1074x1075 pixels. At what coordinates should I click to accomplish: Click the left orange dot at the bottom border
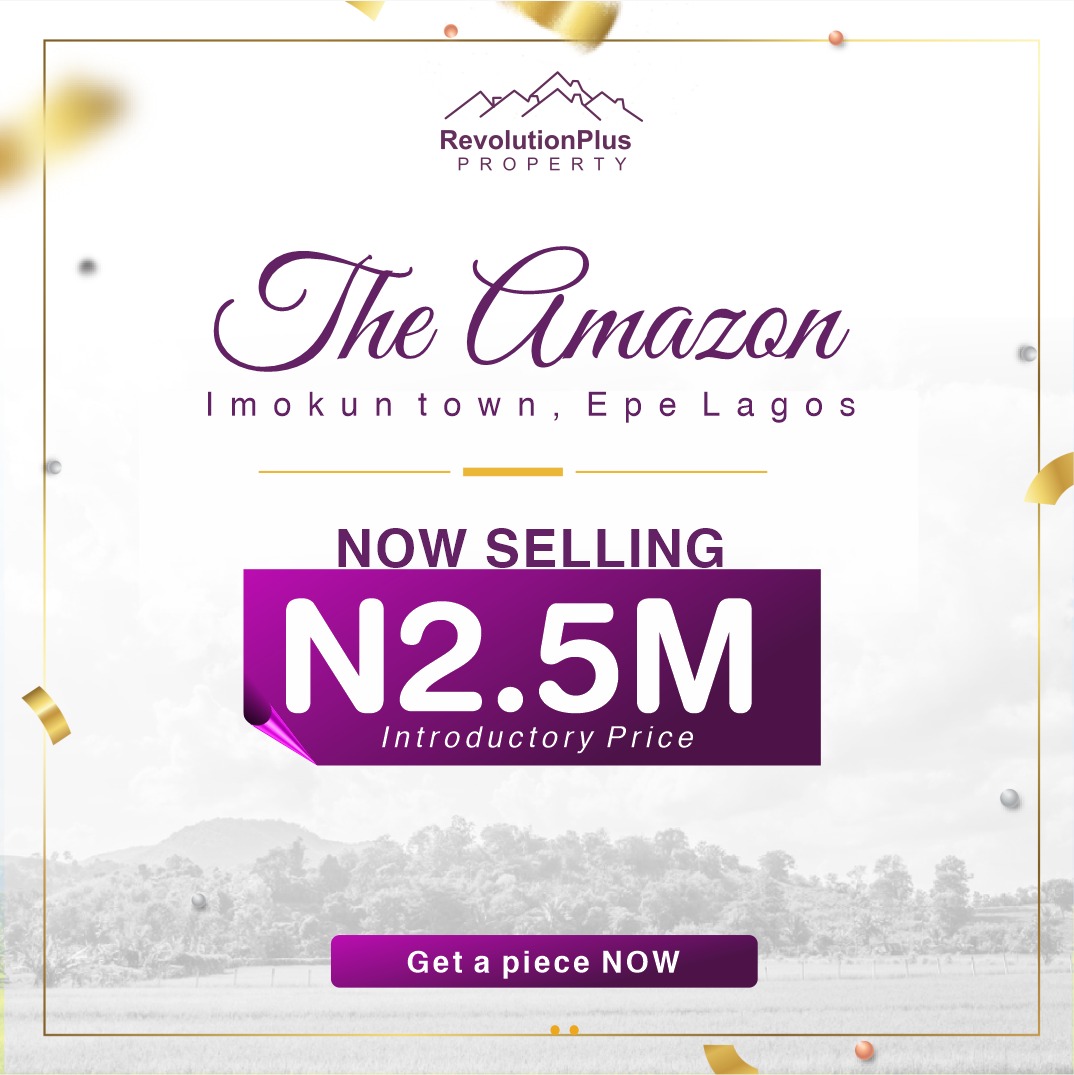pos(555,1029)
